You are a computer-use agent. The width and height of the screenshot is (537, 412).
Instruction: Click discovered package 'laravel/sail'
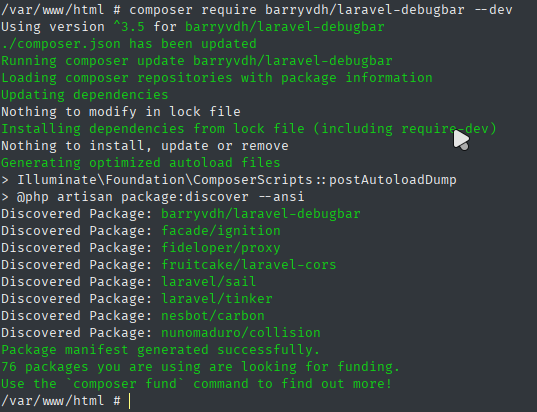pos(209,282)
